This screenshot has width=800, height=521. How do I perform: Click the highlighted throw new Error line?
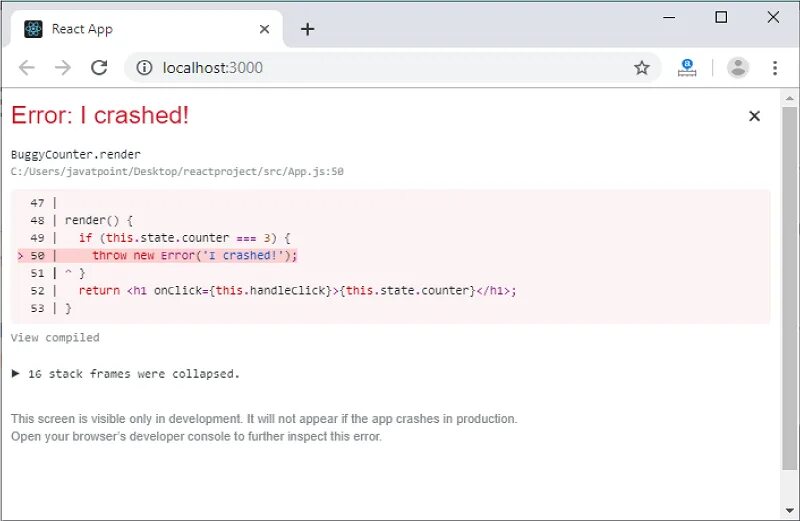157,255
